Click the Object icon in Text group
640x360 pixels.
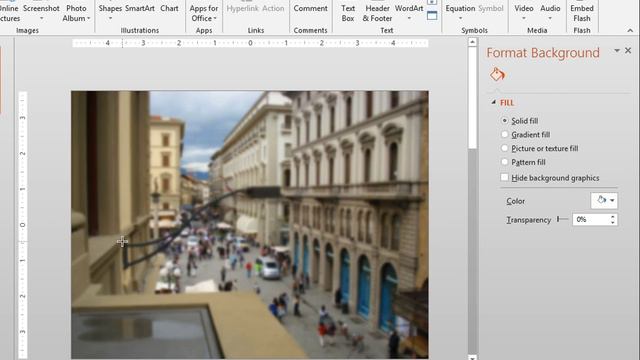tap(432, 16)
